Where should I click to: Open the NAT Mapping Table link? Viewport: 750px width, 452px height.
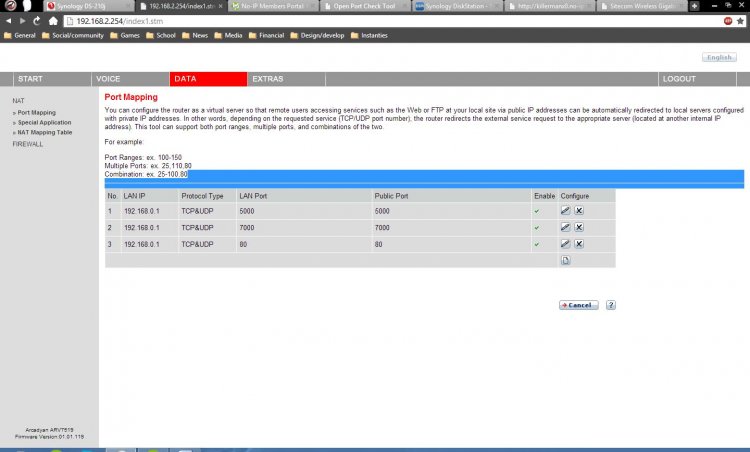[44, 132]
